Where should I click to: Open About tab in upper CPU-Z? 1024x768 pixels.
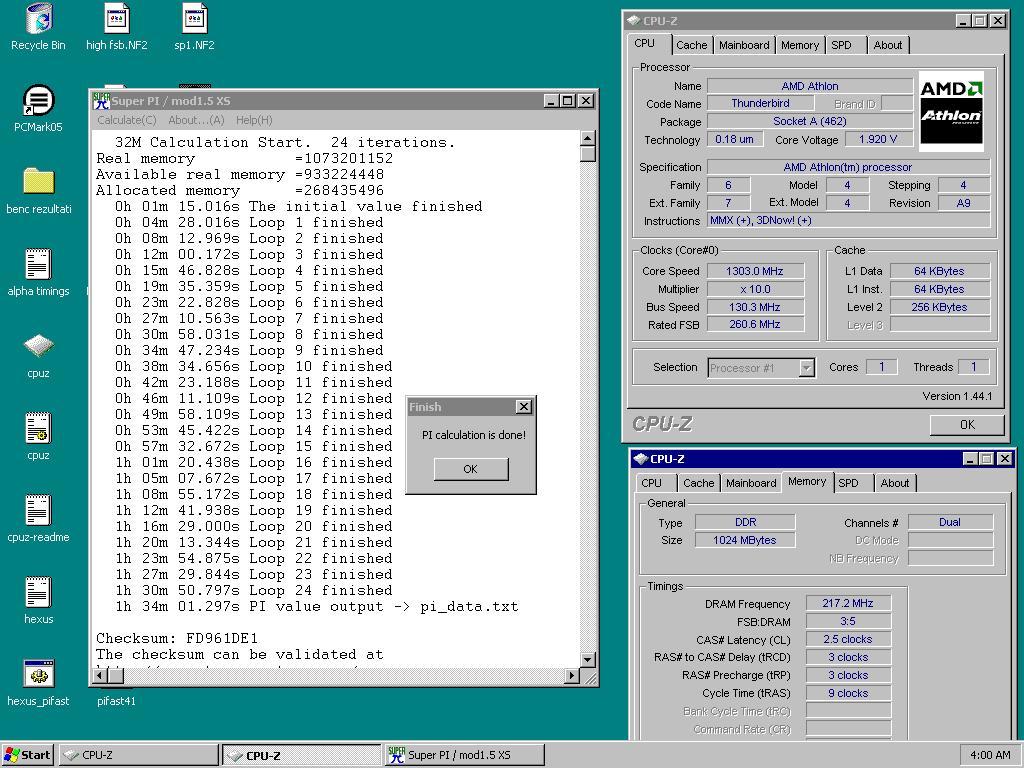[888, 45]
